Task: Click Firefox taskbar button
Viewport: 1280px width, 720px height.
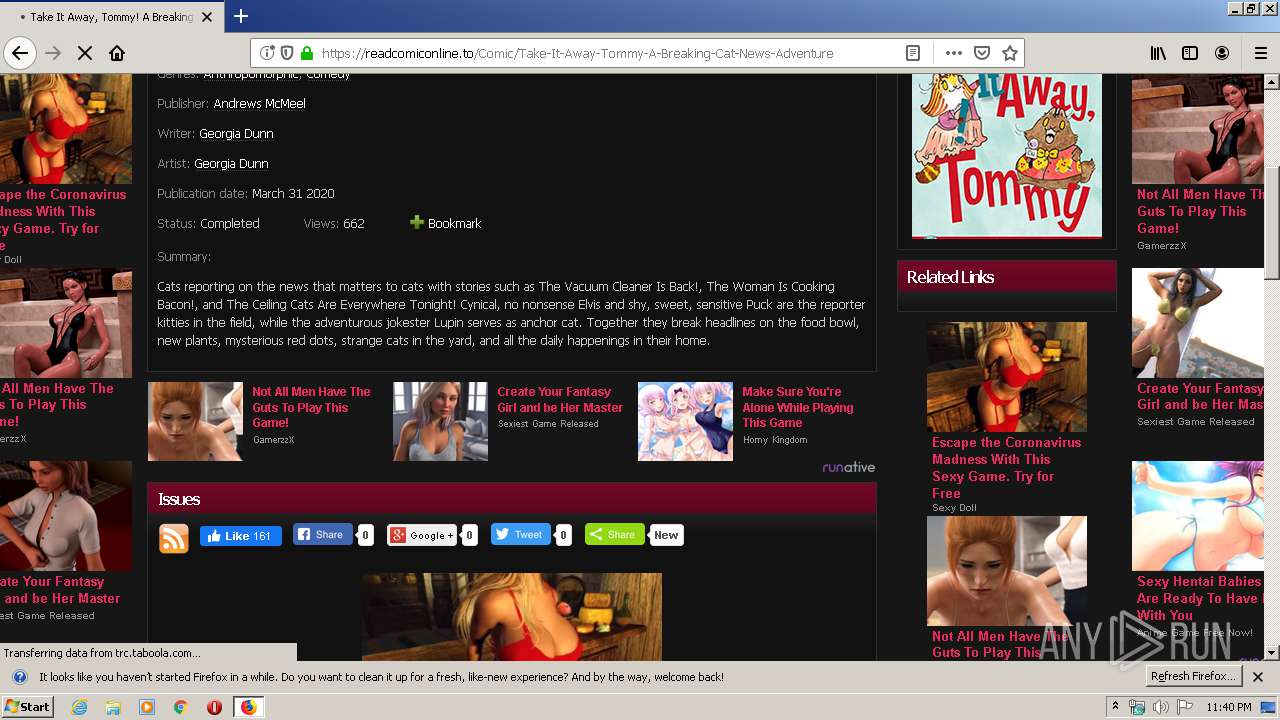Action: pos(248,707)
